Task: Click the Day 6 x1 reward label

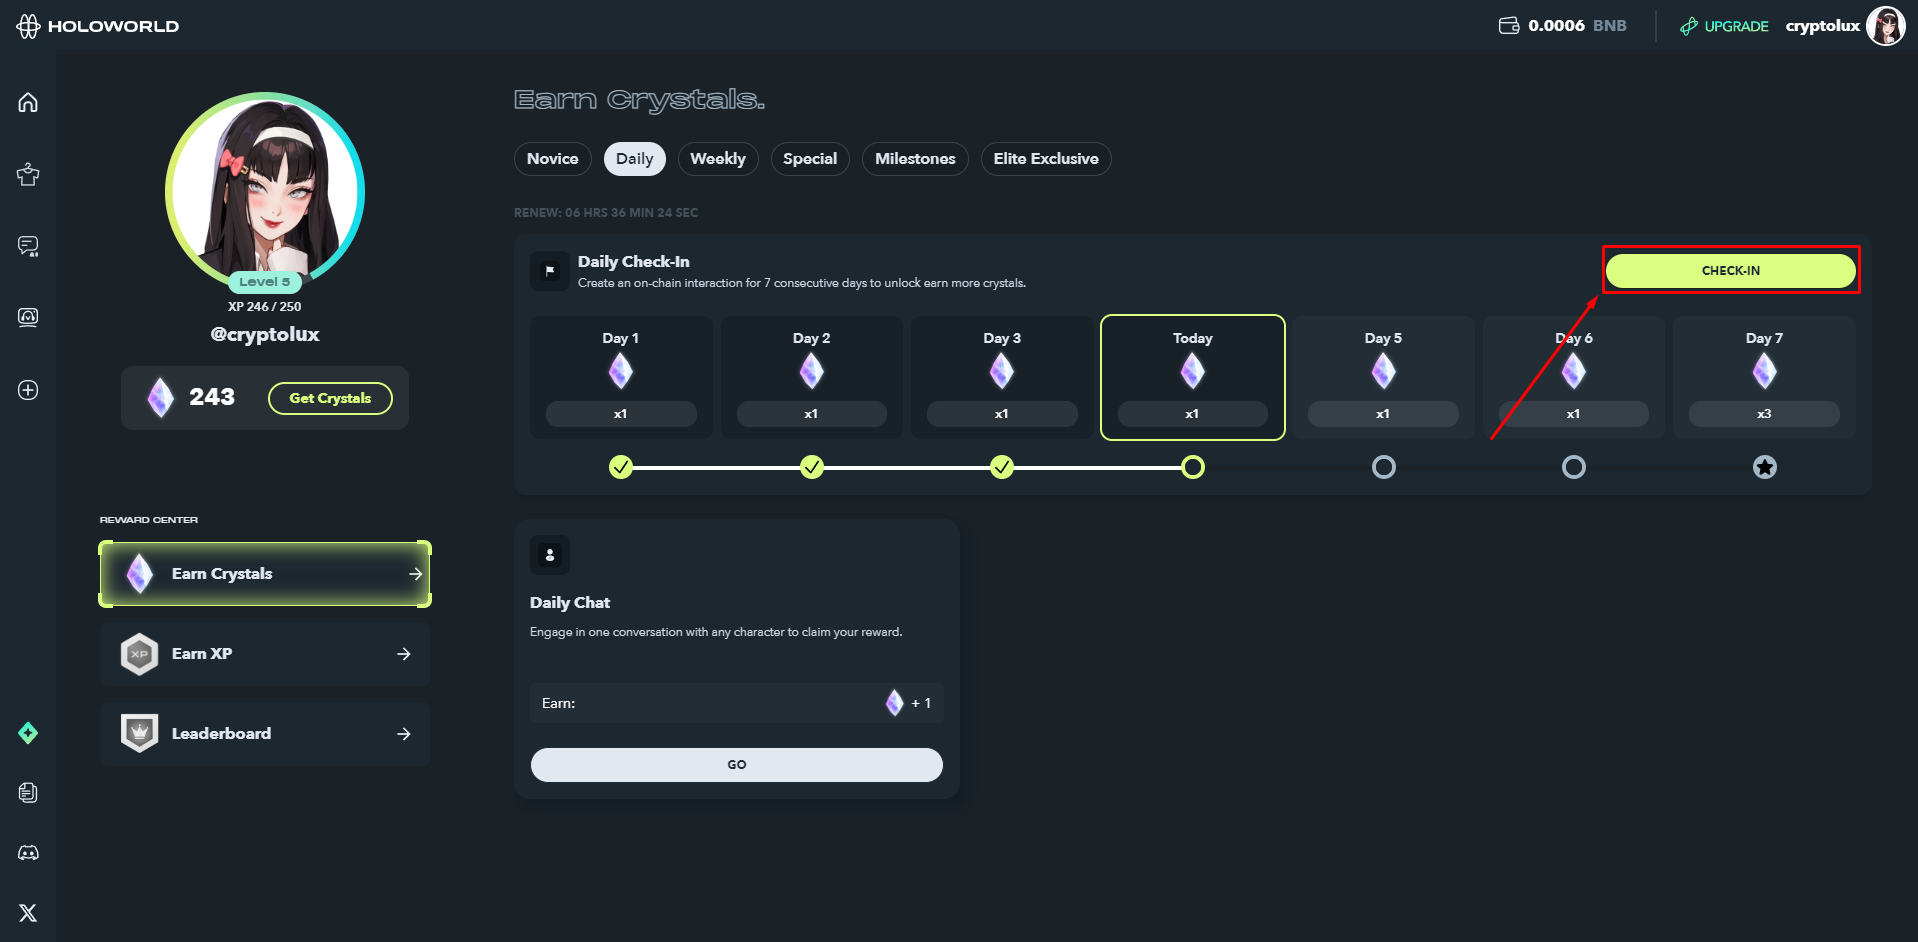Action: point(1574,414)
